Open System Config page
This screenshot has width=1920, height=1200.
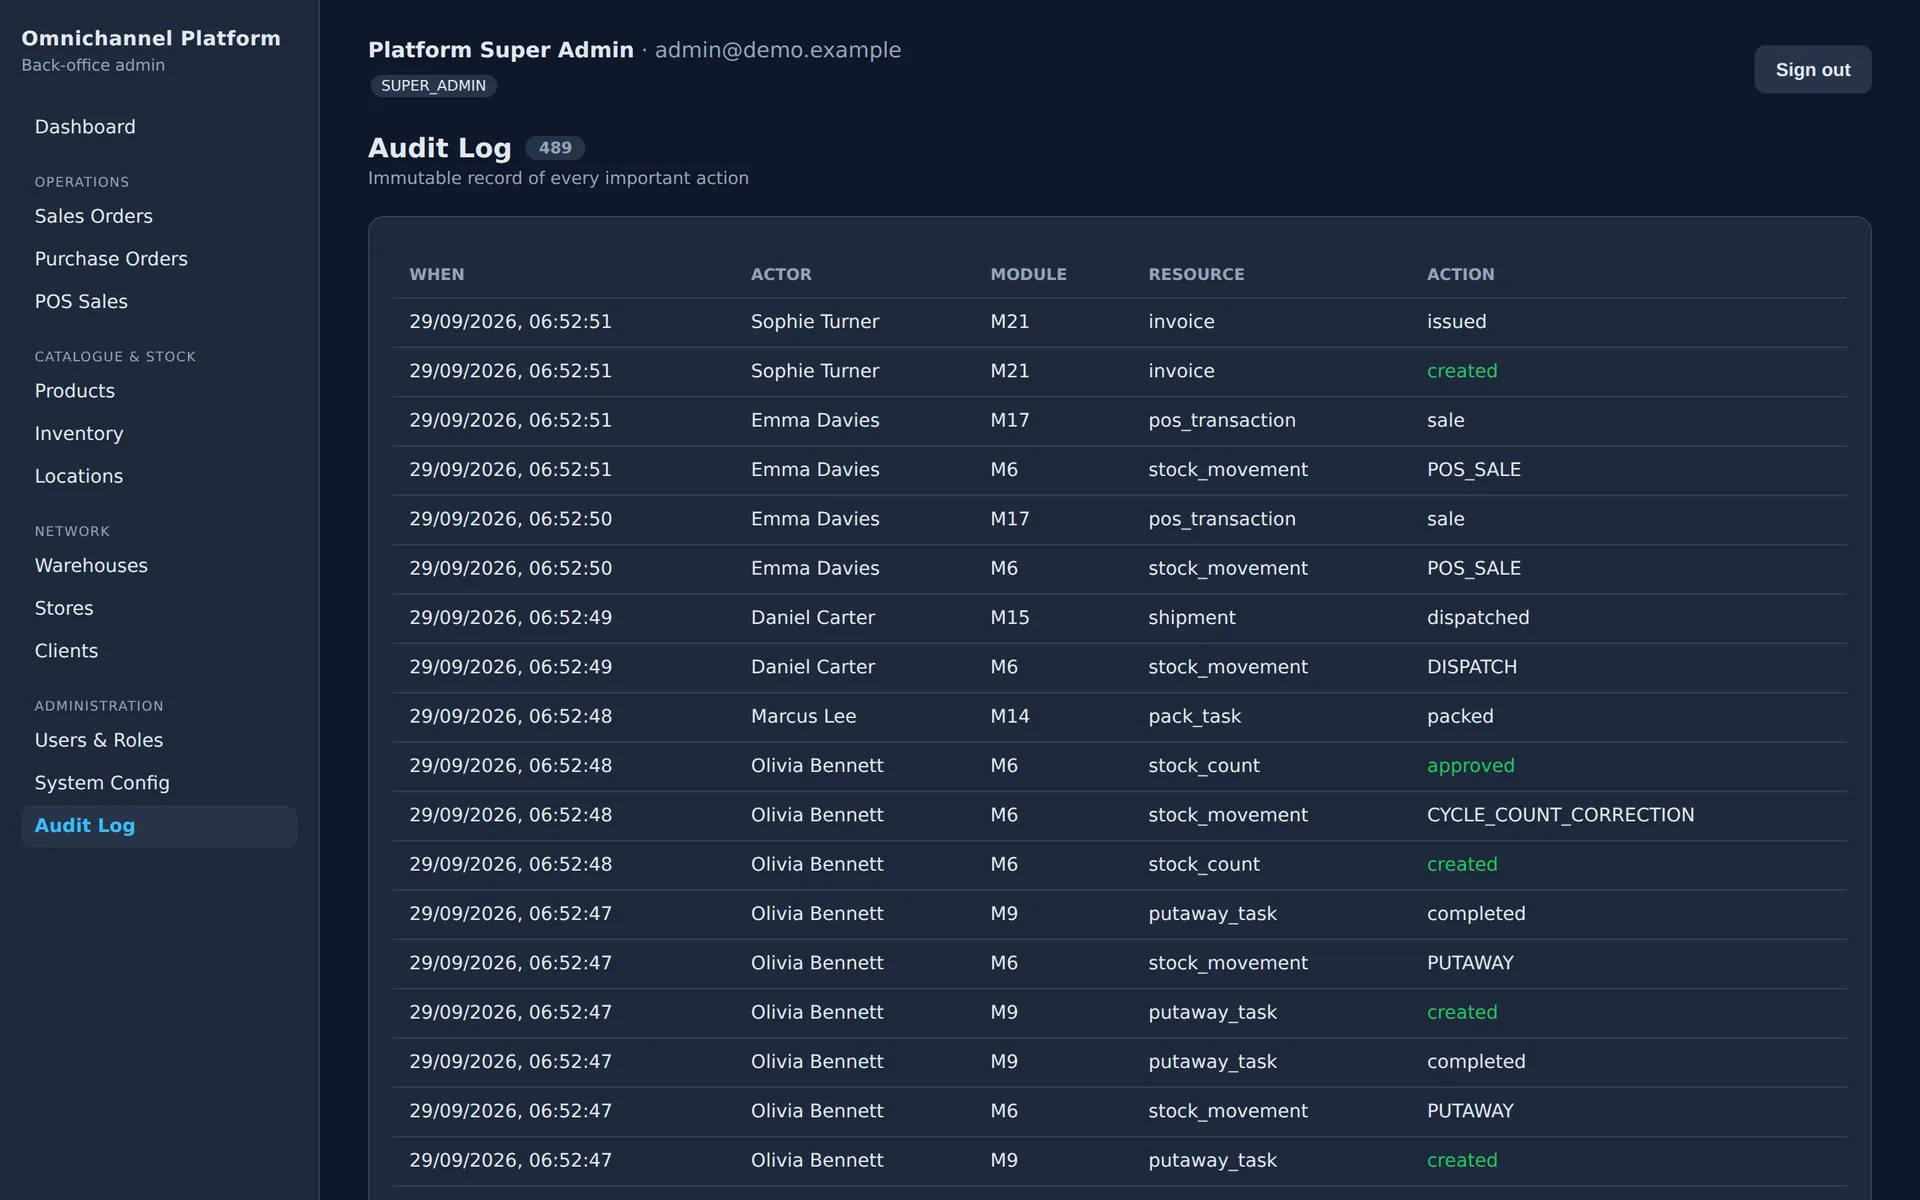(x=159, y=783)
